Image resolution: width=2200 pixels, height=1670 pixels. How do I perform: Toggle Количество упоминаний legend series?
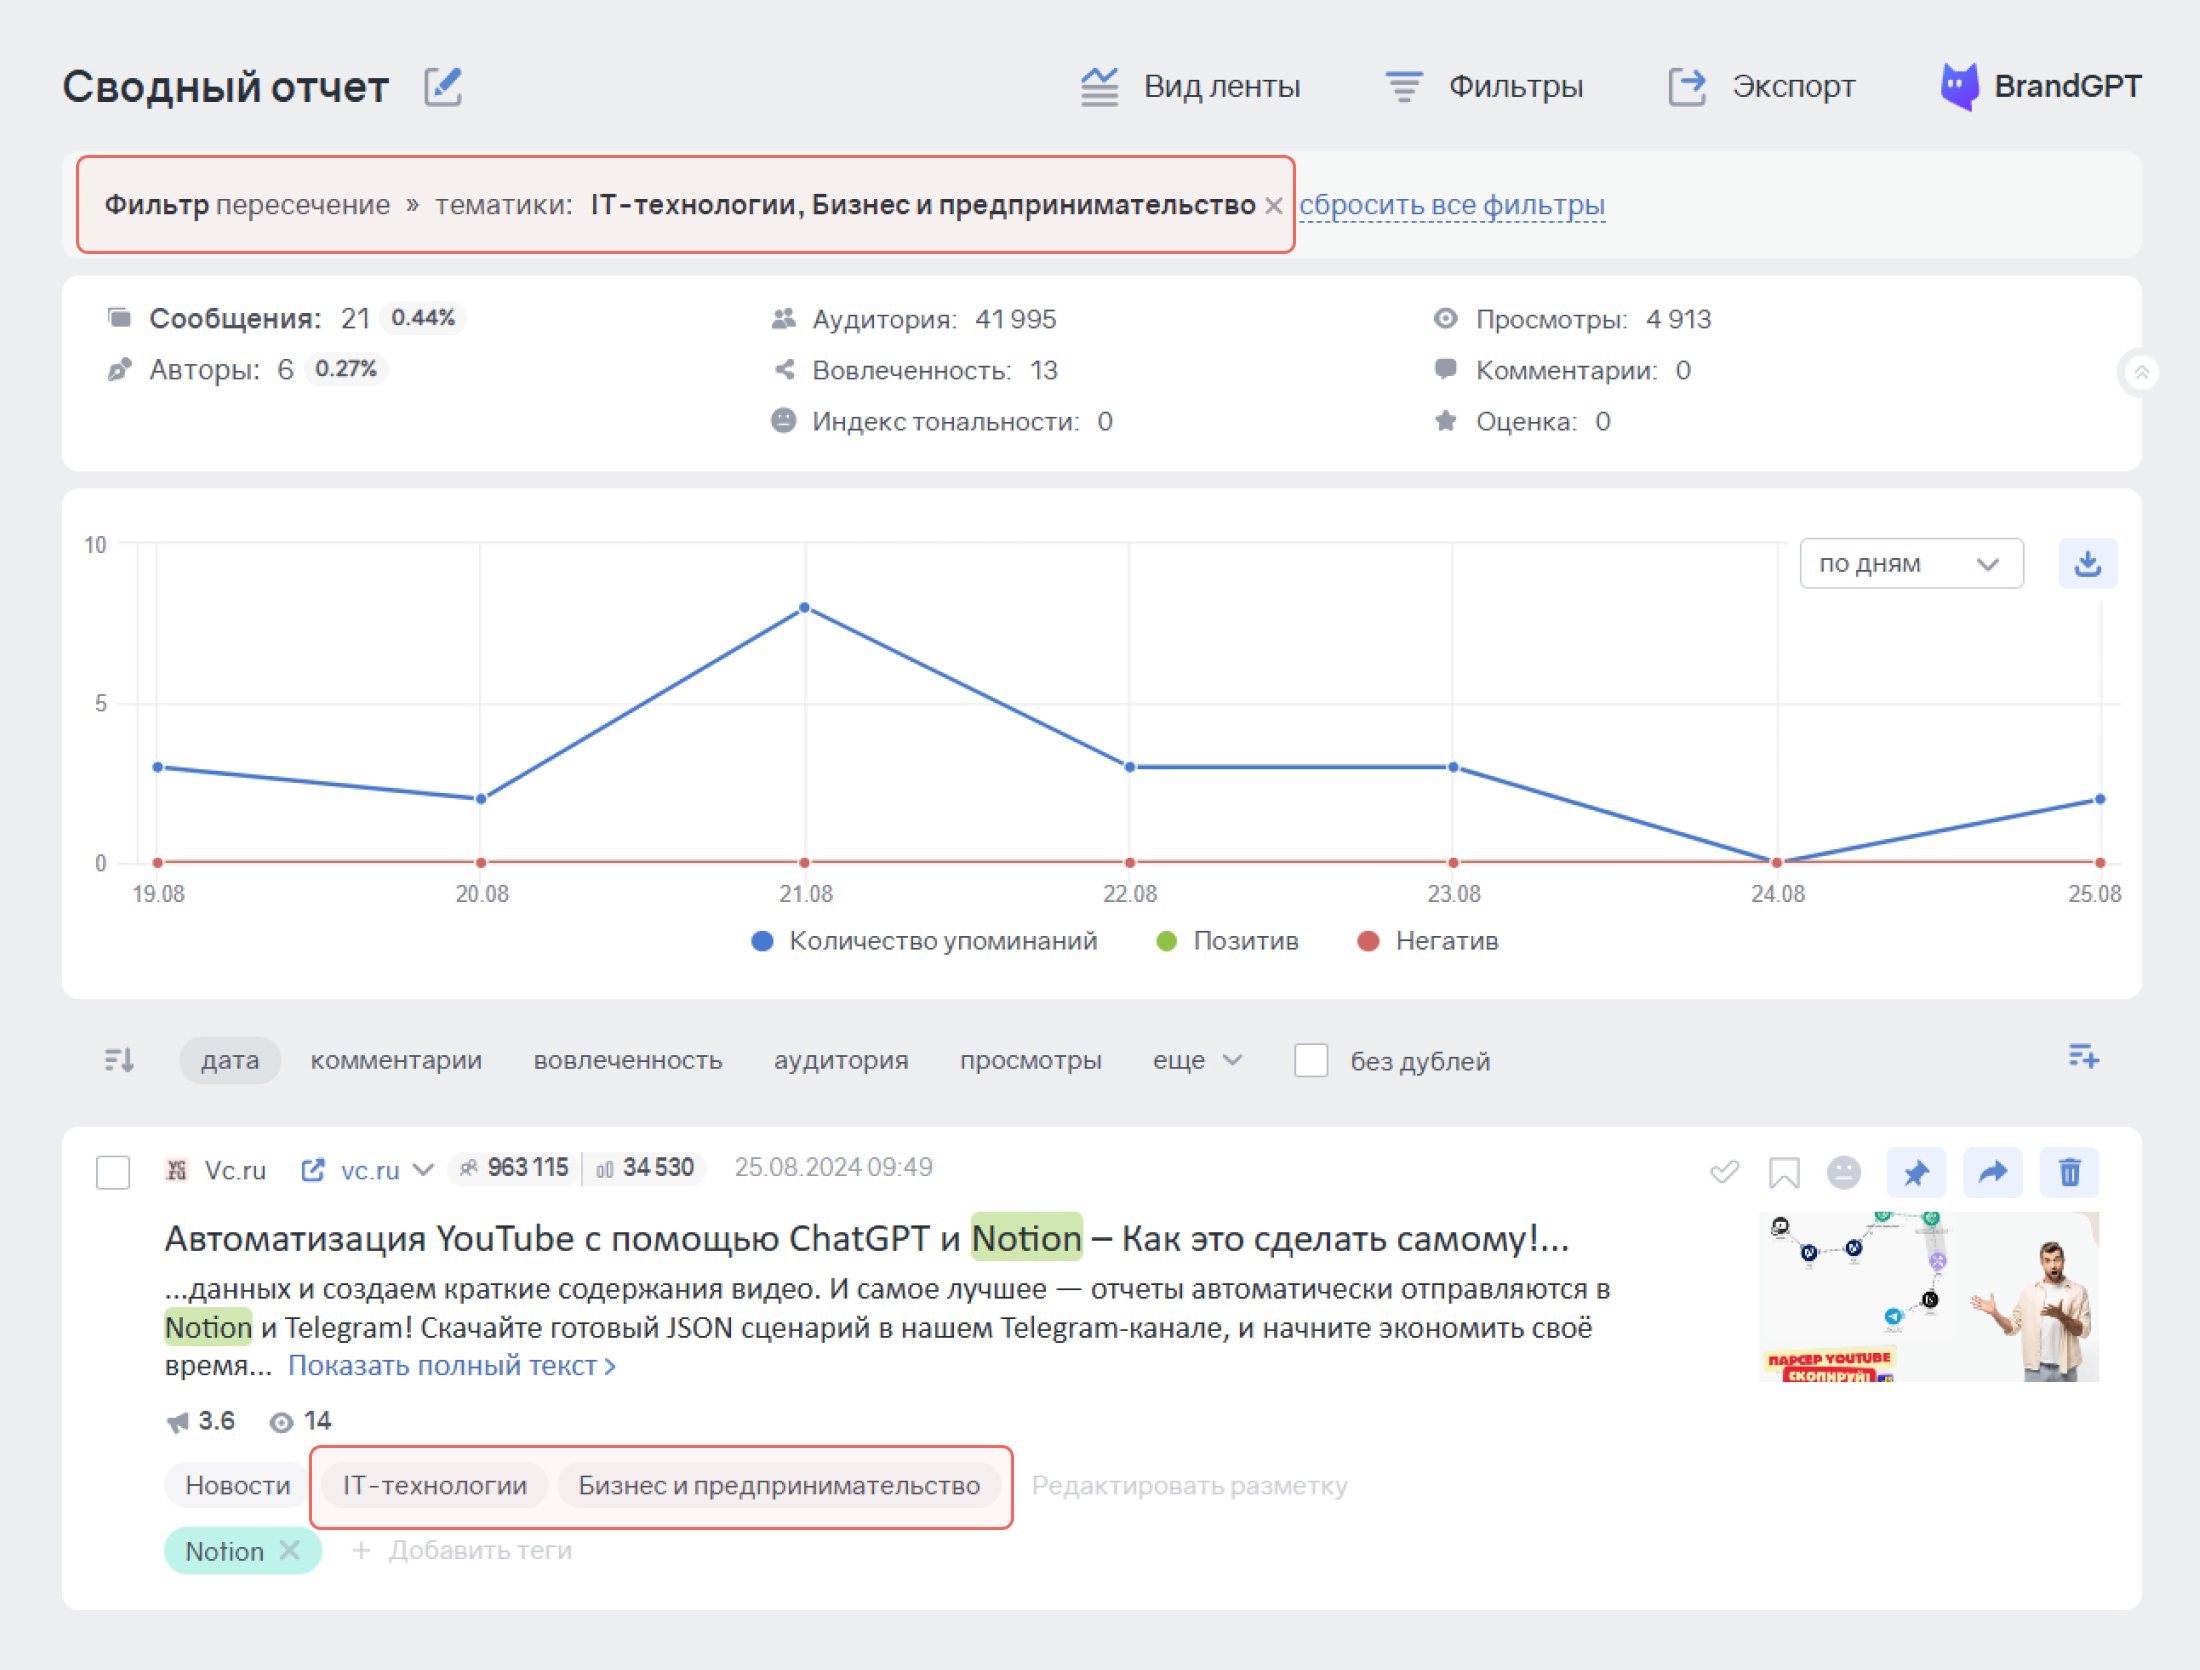tap(924, 941)
